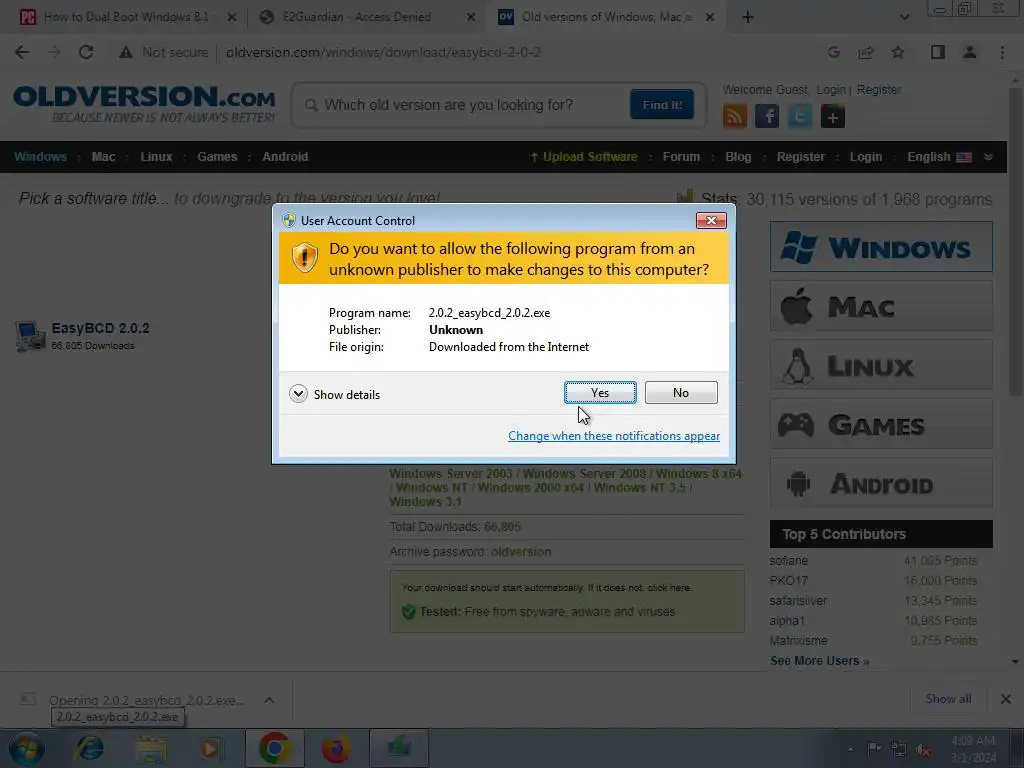Image resolution: width=1024 pixels, height=768 pixels.
Task: Click the EasyBCD 2.0.2 program icon
Action: pyautogui.click(x=29, y=336)
